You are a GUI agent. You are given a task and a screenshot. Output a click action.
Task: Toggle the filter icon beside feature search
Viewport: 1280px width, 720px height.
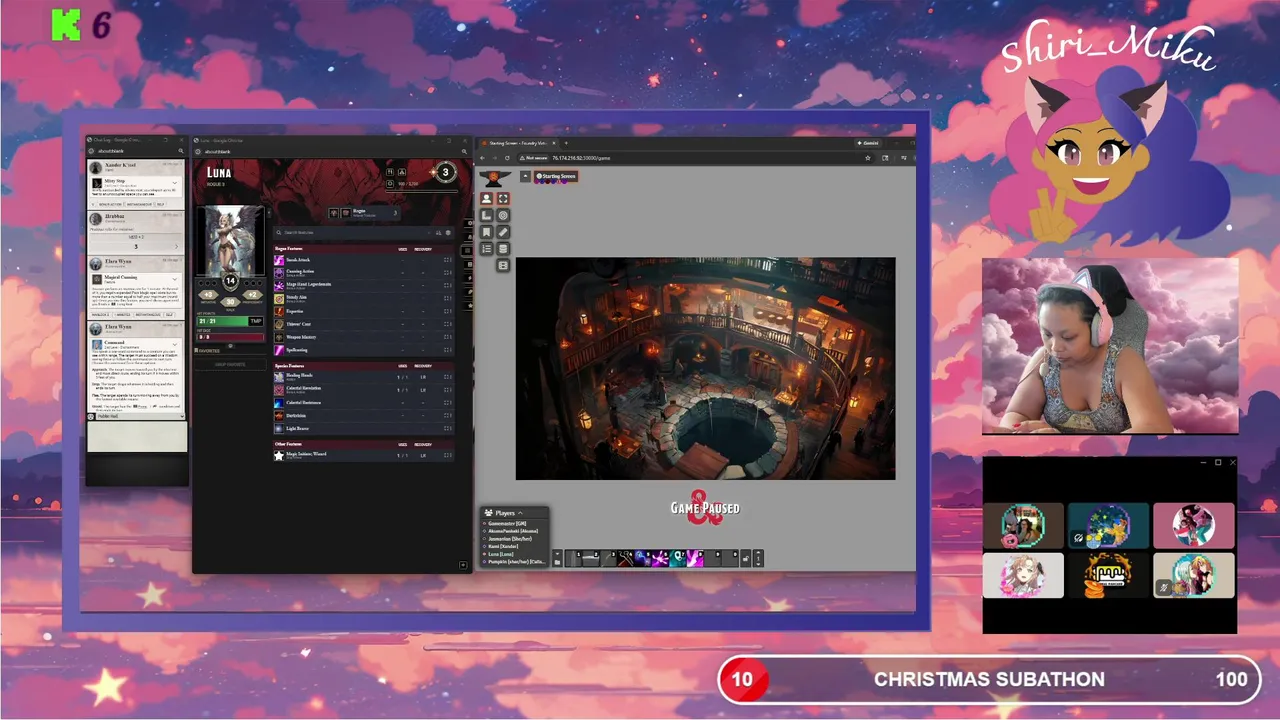click(x=448, y=233)
